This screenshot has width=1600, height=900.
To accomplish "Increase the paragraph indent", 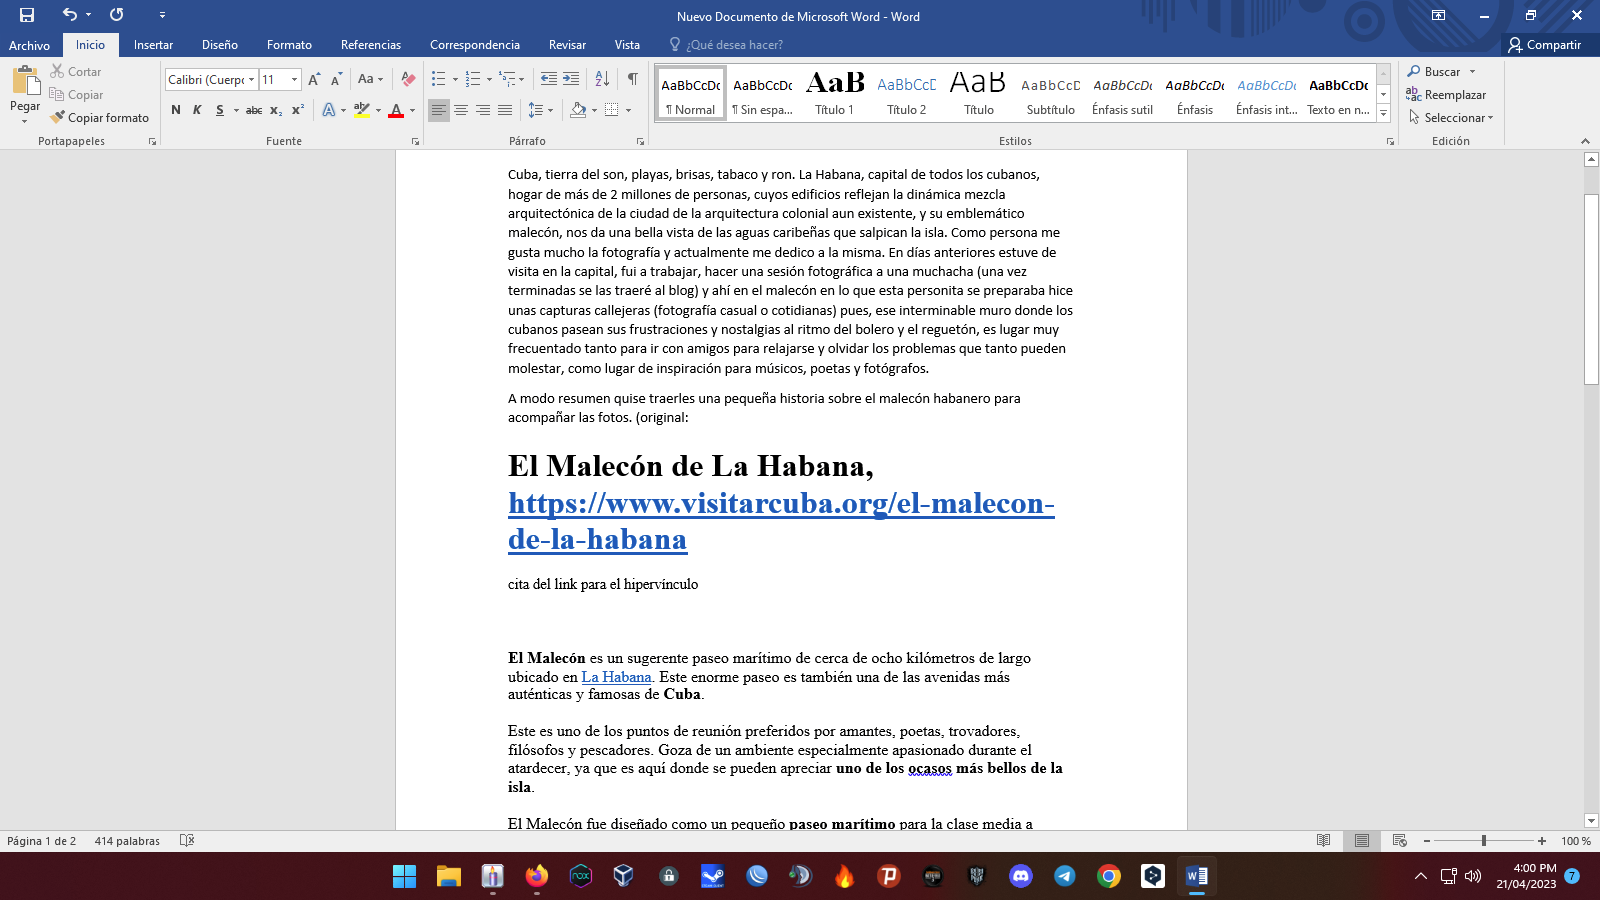I will (571, 79).
